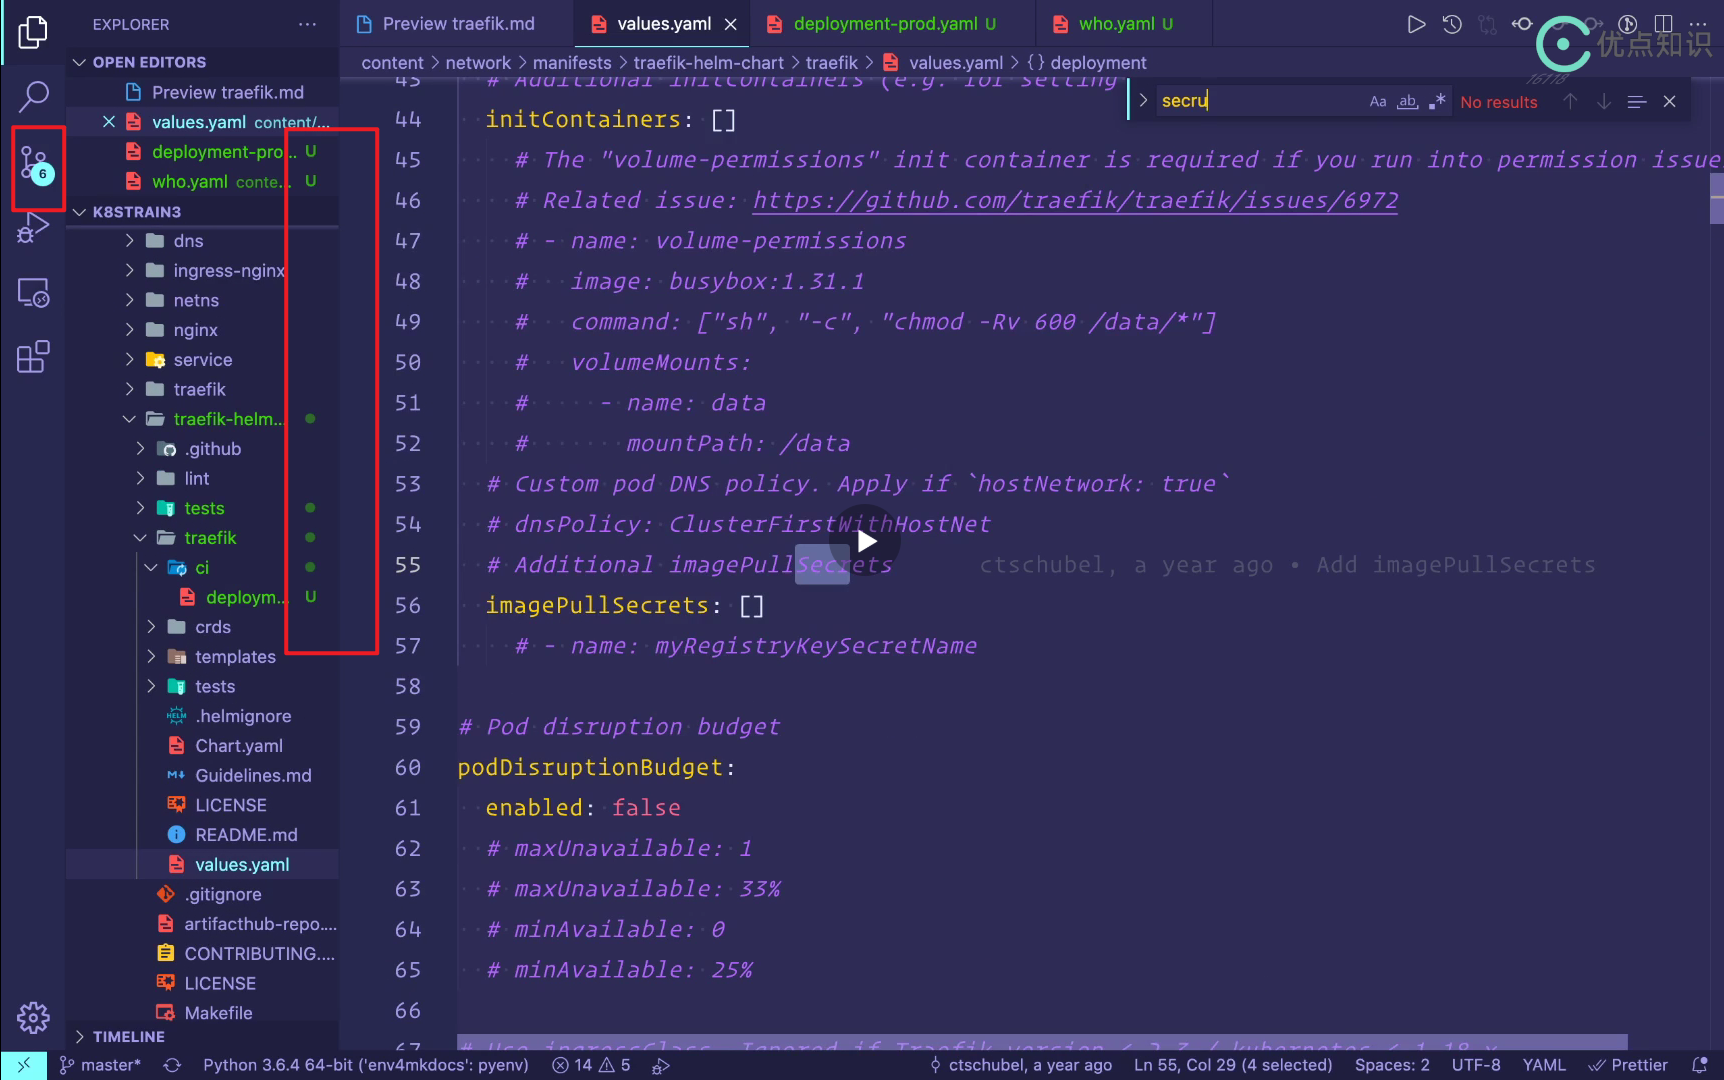Image resolution: width=1724 pixels, height=1080 pixels.
Task: Open Source Control view with 6 changes
Action: pos(35,165)
